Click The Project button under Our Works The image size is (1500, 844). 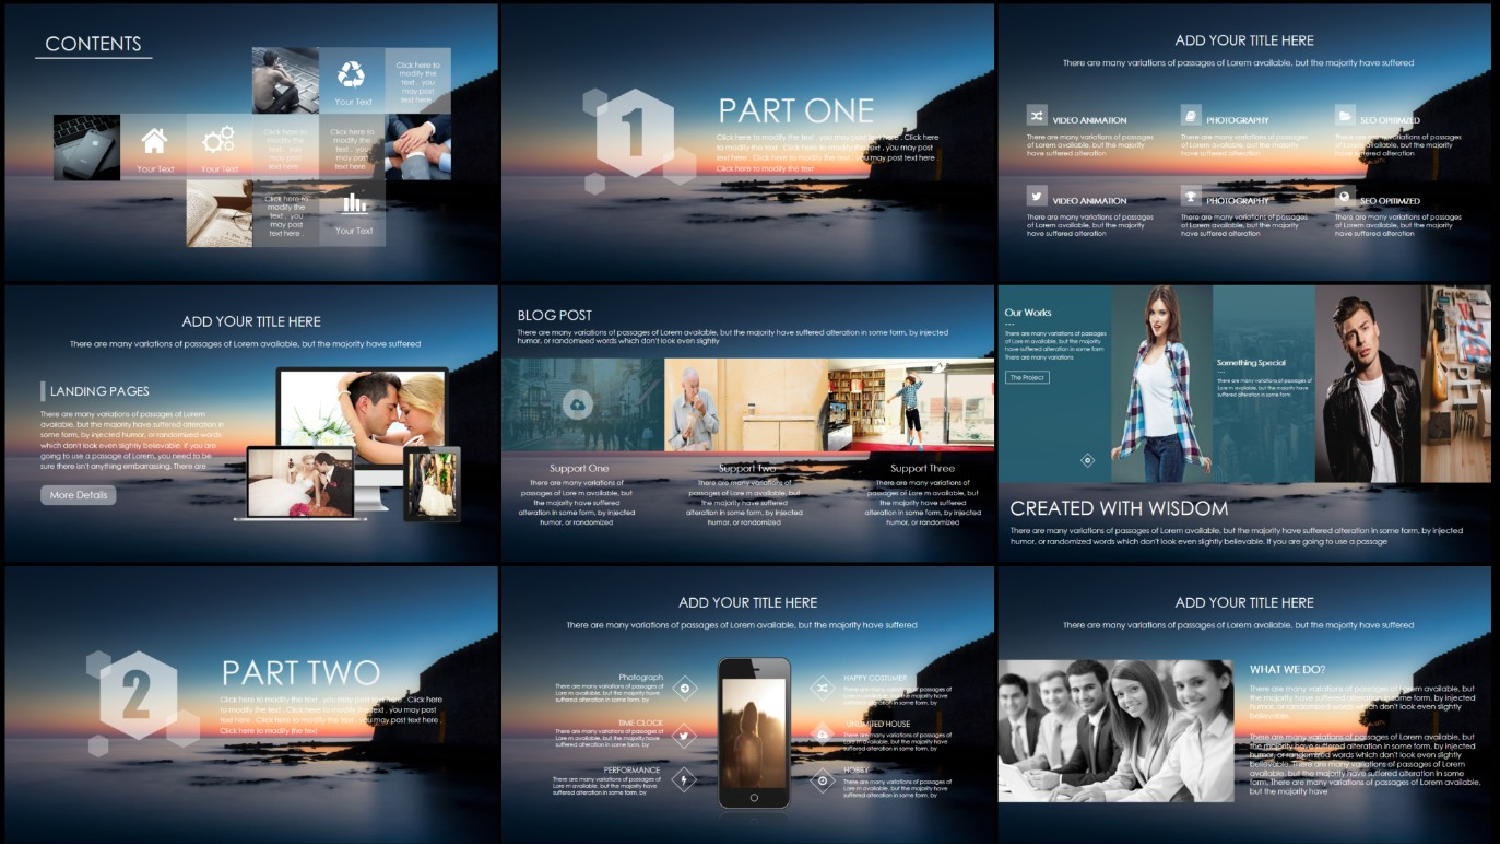click(x=1027, y=377)
